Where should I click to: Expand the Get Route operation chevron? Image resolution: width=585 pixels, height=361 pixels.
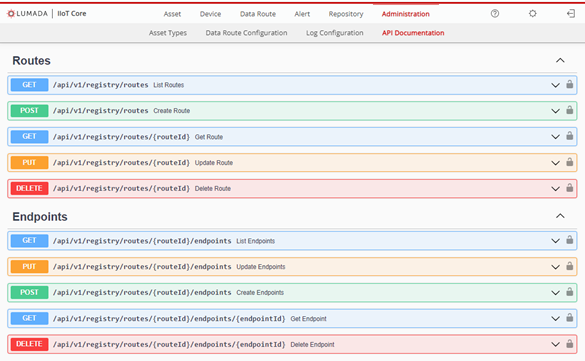[555, 137]
